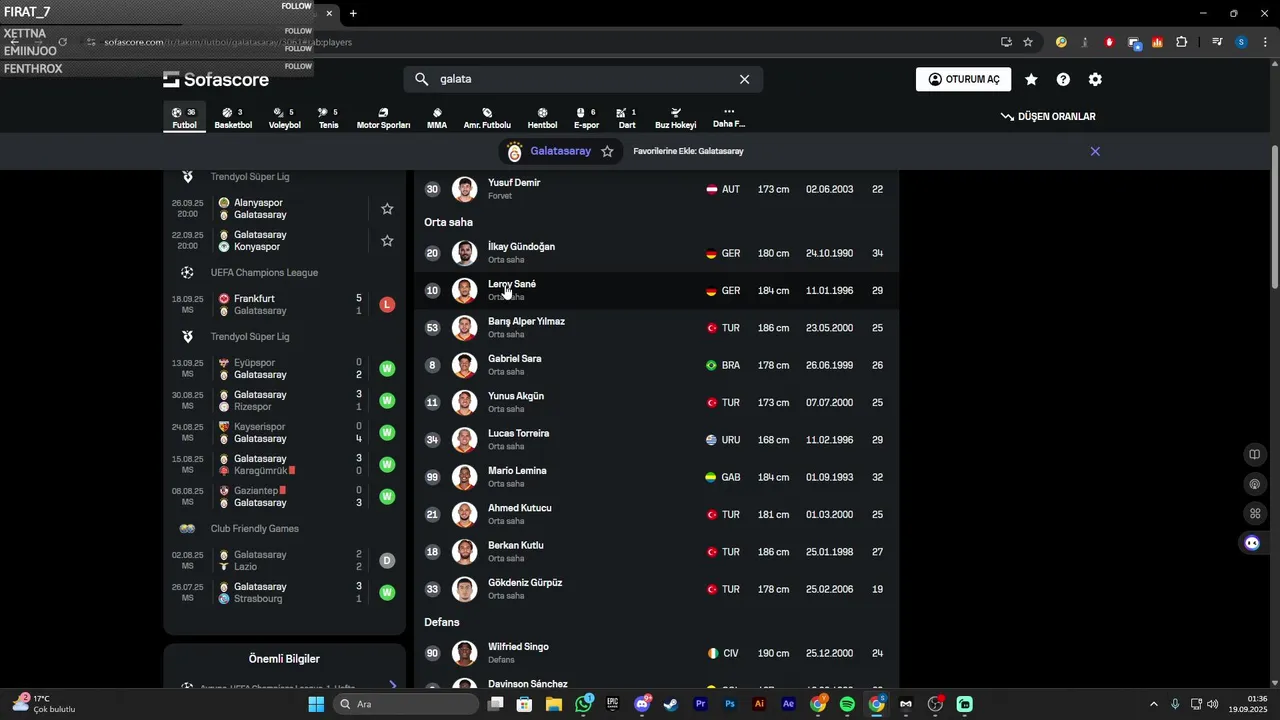The height and width of the screenshot is (720, 1280).
Task: Expand the Daha Fazla more sports menu
Action: 729,118
